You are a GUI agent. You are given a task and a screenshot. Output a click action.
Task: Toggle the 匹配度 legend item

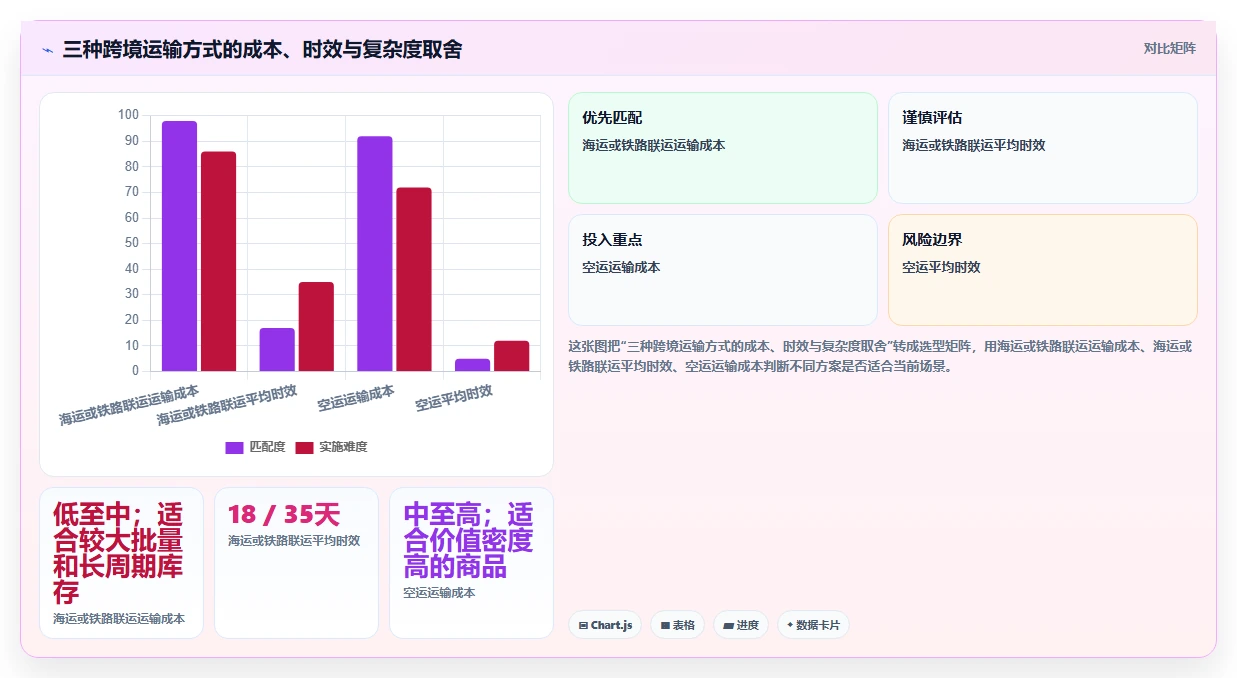255,447
